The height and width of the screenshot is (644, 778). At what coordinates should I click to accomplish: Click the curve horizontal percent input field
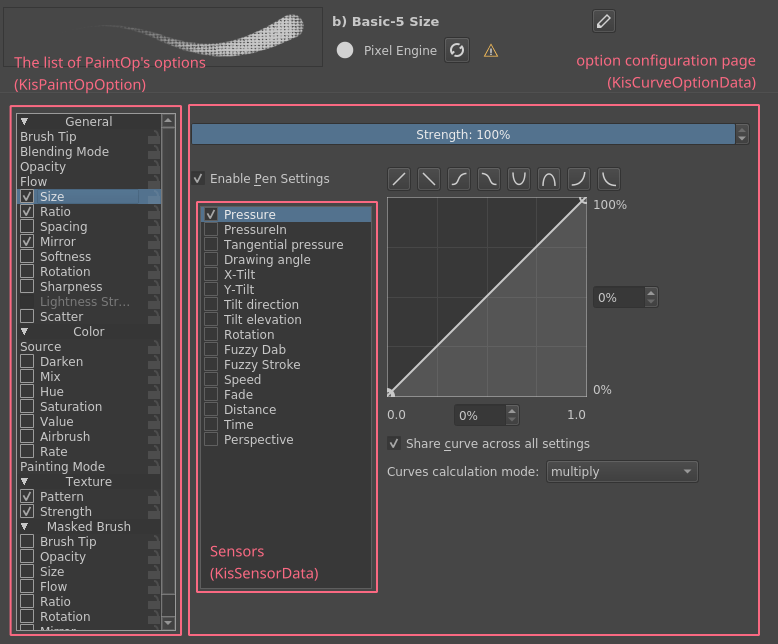click(x=480, y=415)
